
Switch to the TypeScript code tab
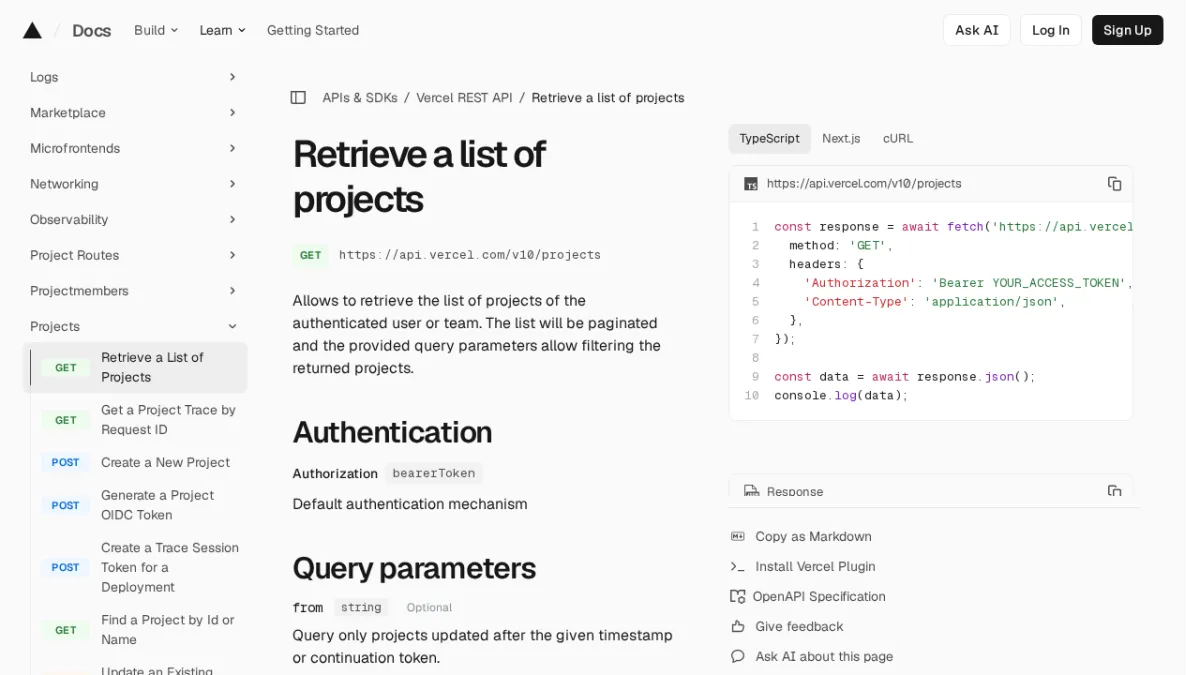[x=769, y=138]
